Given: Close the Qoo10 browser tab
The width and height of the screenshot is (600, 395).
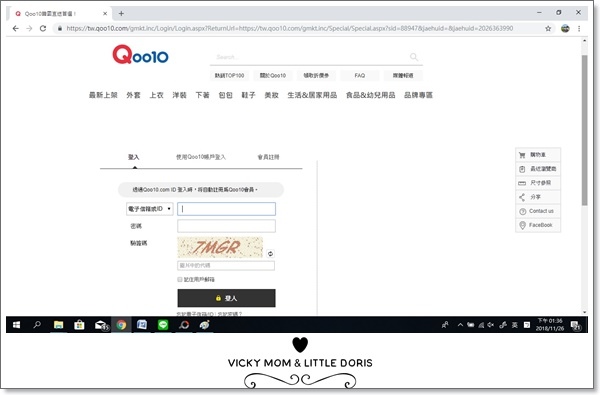Looking at the screenshot, I should coord(105,13).
